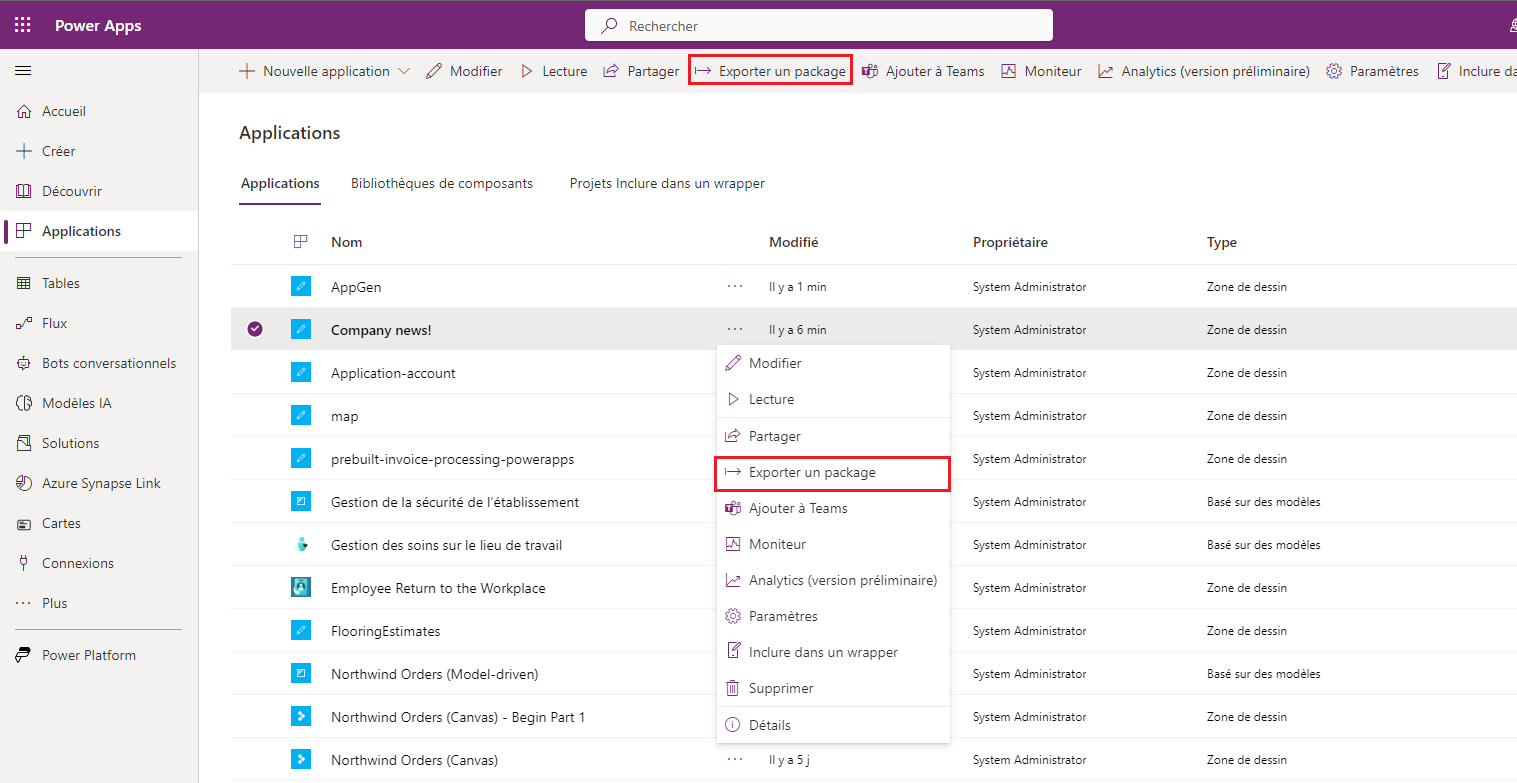
Task: Click the Rechercher search field
Action: [x=818, y=26]
